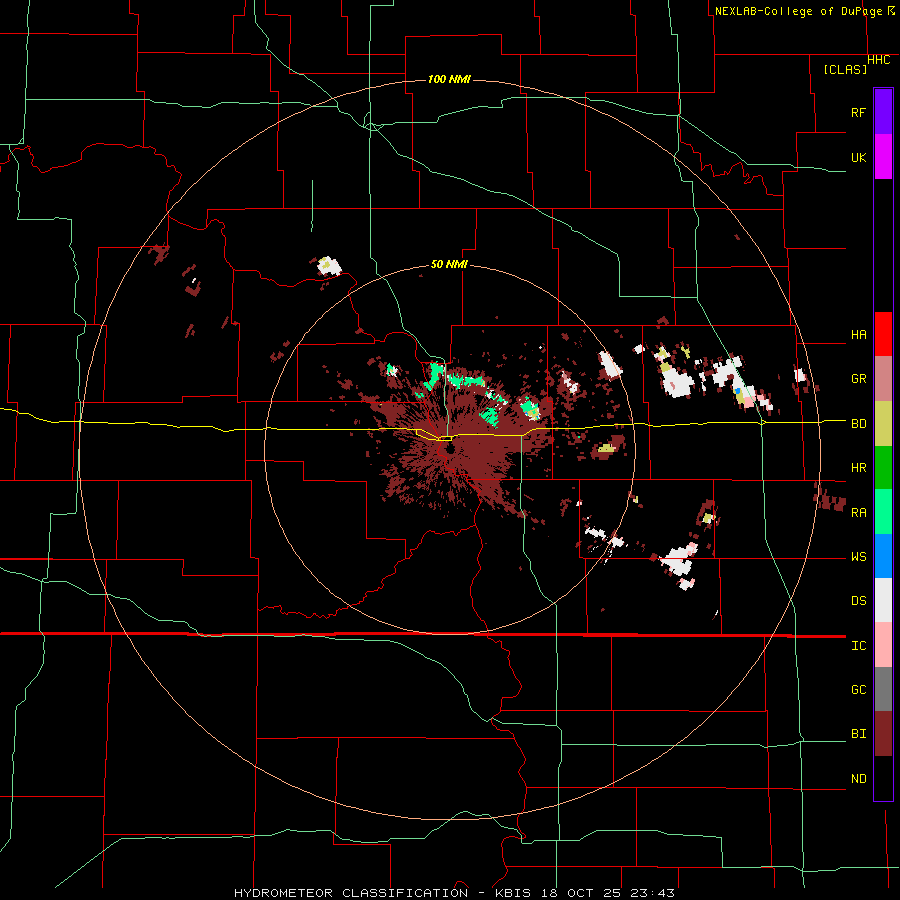Select the BD yellow legend swatch
900x900 pixels.
883,423
